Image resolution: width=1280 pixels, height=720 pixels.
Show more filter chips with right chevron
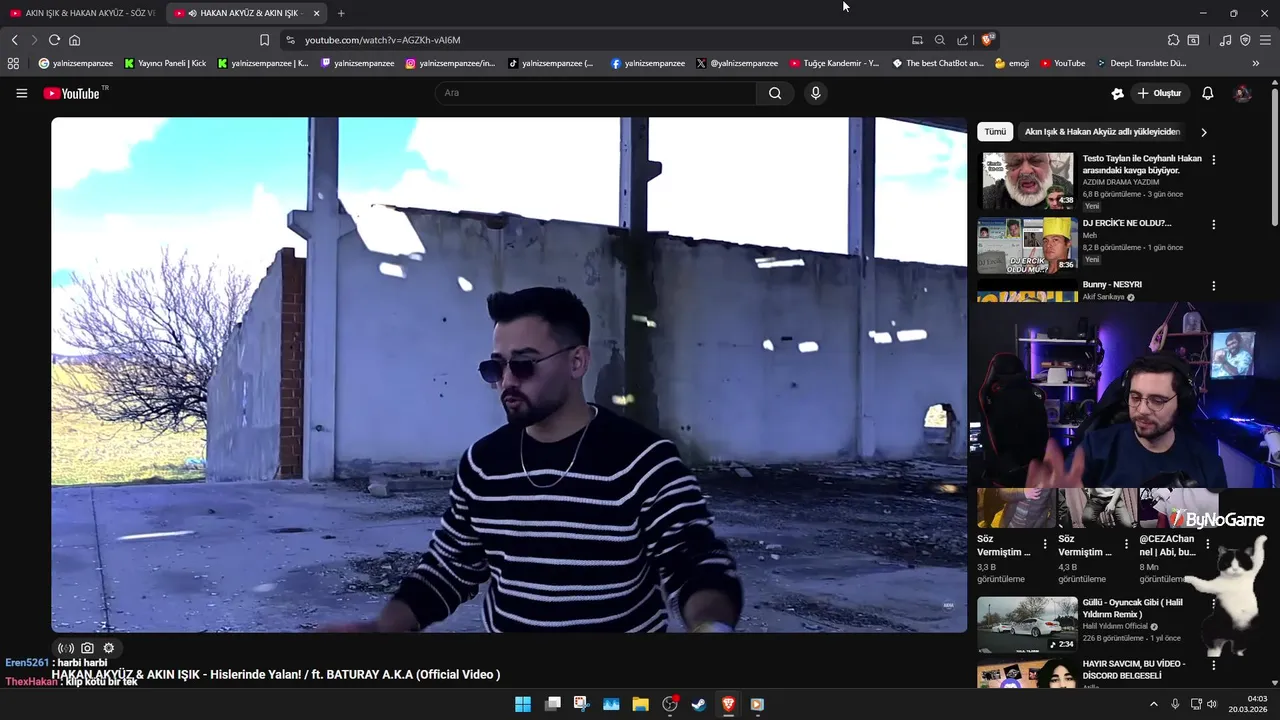(1204, 132)
